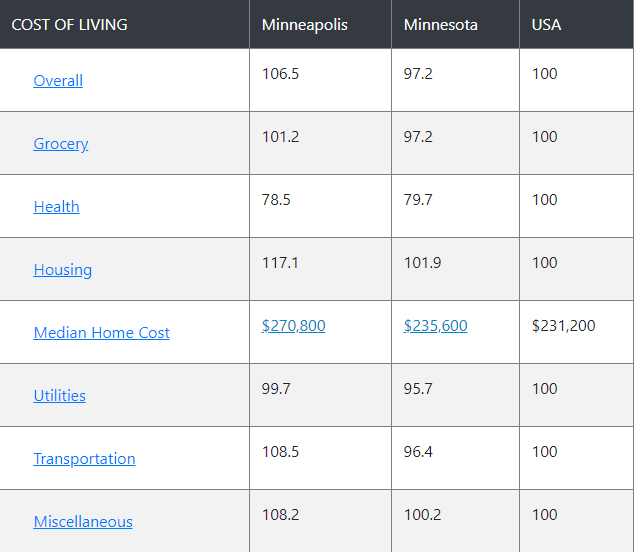Open the Miscellaneous link
Image resolution: width=634 pixels, height=552 pixels.
coord(83,522)
